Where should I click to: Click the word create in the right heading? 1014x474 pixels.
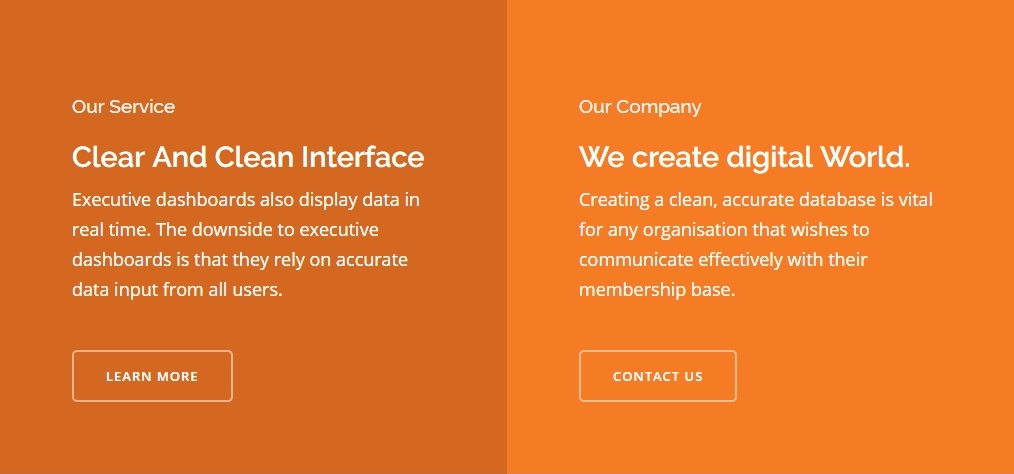(675, 157)
